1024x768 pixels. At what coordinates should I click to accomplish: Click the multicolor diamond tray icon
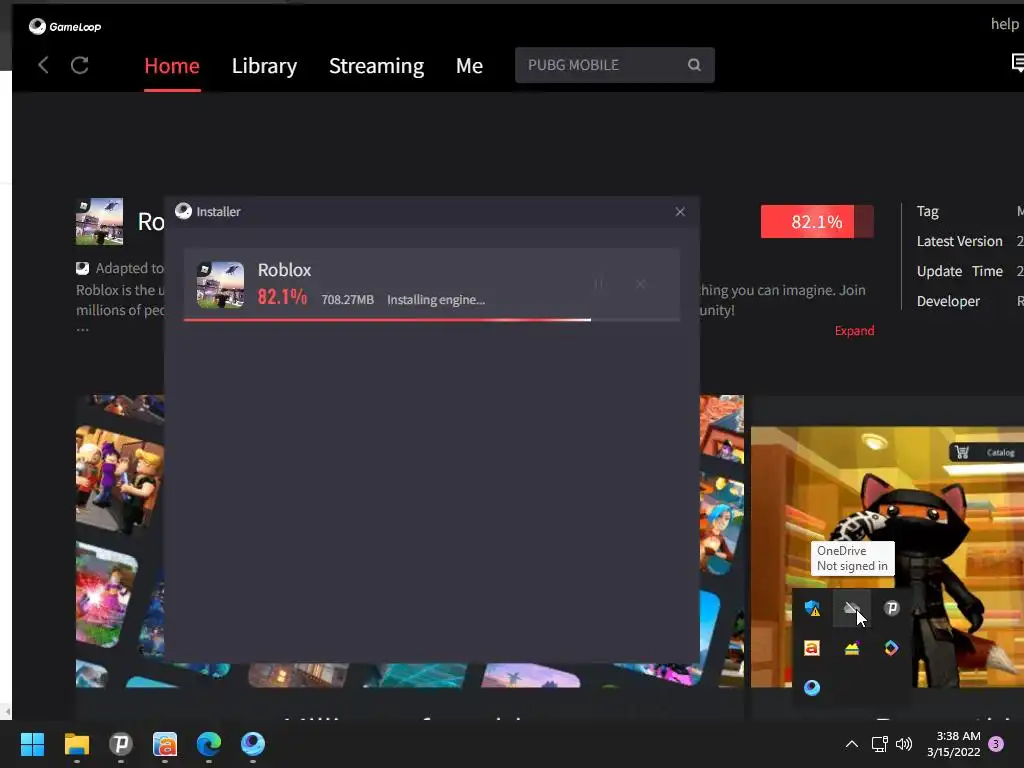click(x=891, y=648)
